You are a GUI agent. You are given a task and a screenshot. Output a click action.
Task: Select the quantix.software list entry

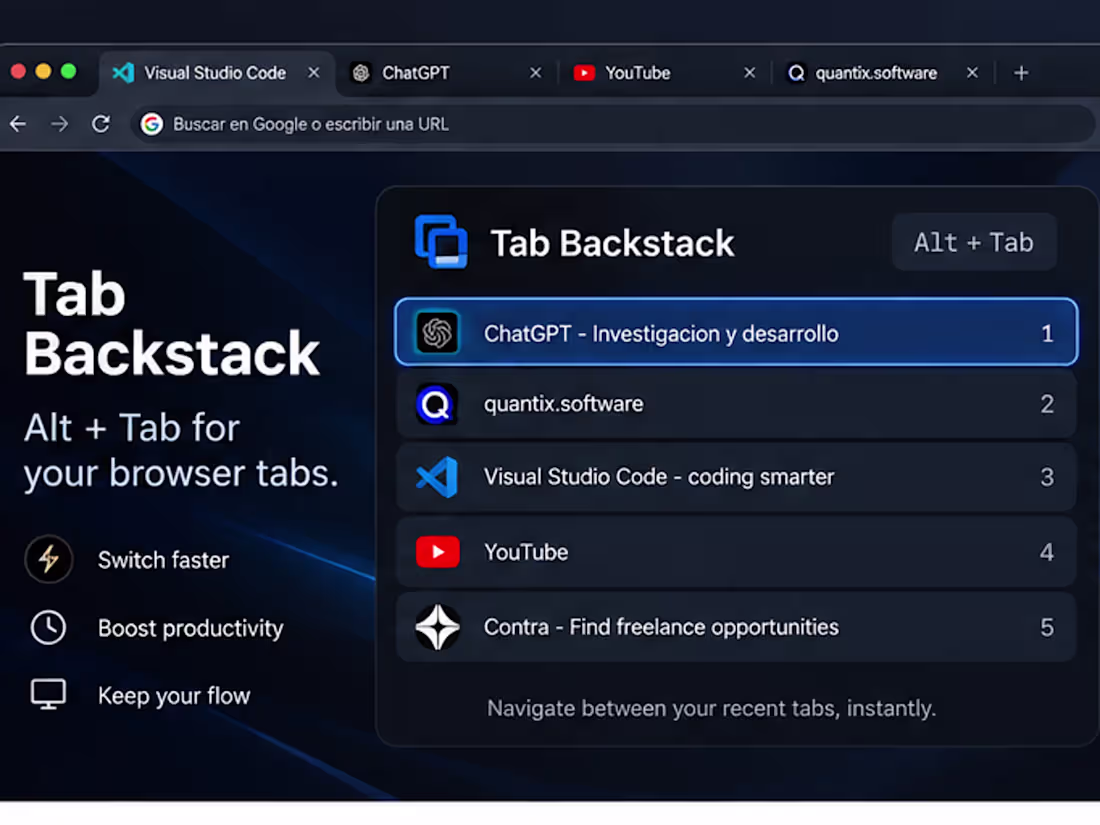click(736, 404)
